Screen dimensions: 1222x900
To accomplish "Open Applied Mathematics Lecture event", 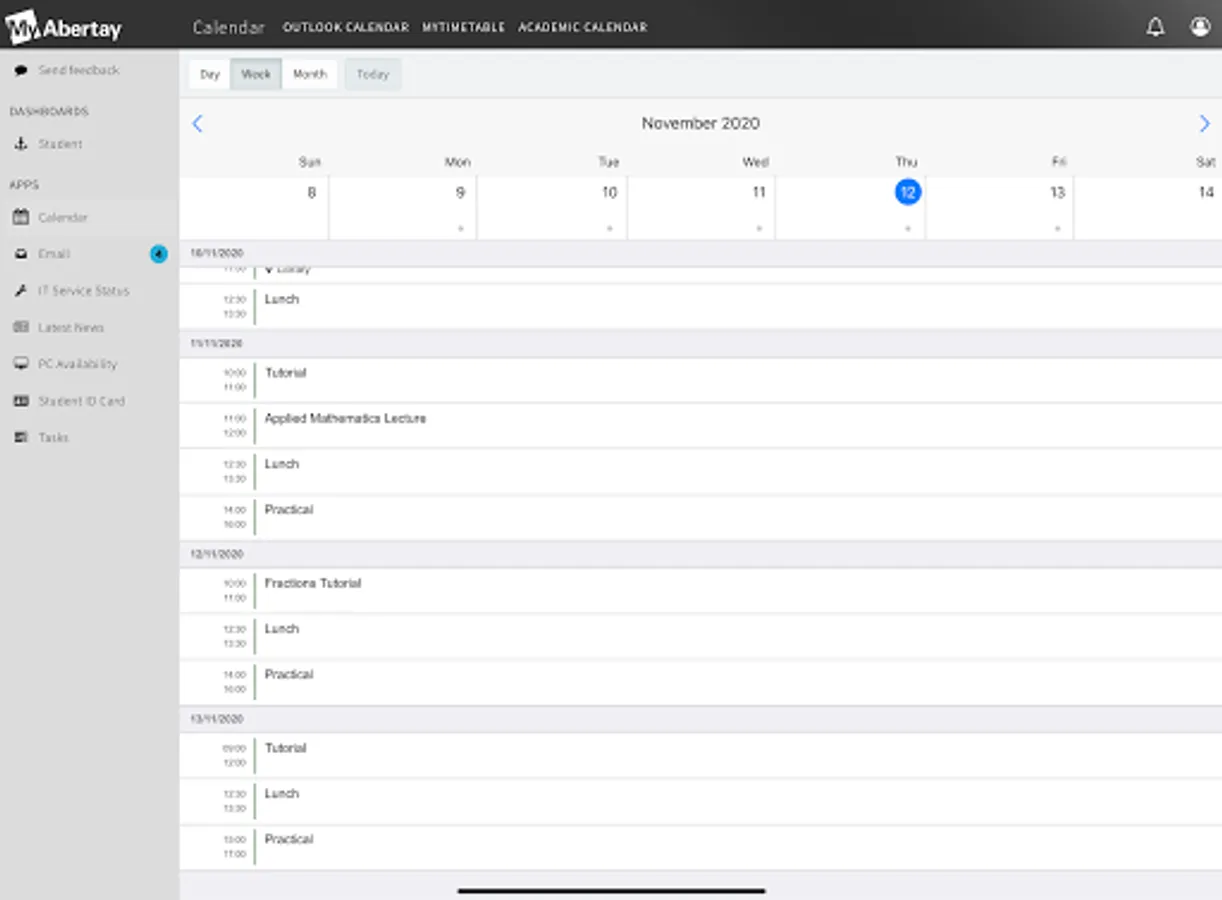I will [700, 426].
